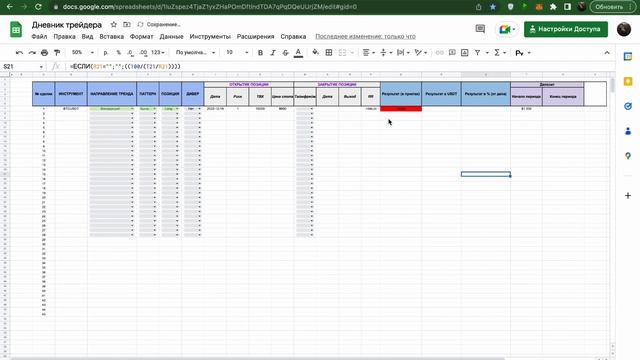This screenshot has height=360, width=640.
Task: Insert a comment from toolbar
Action: [x=452, y=53]
